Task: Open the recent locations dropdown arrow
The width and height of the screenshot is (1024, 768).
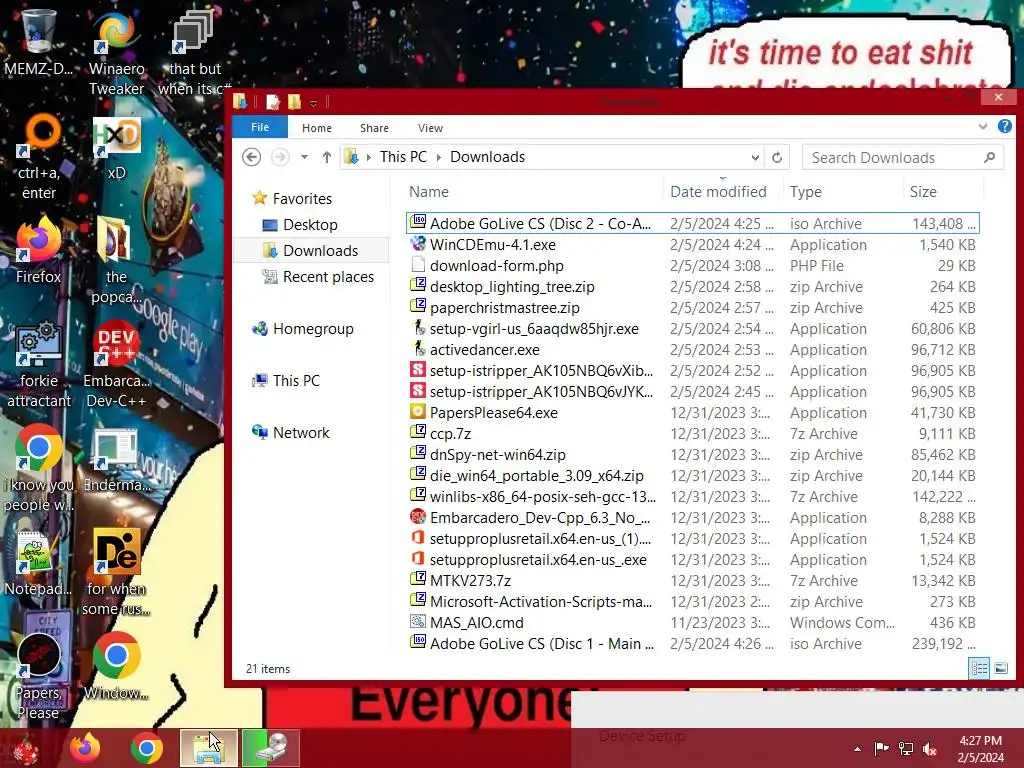Action: click(x=304, y=157)
